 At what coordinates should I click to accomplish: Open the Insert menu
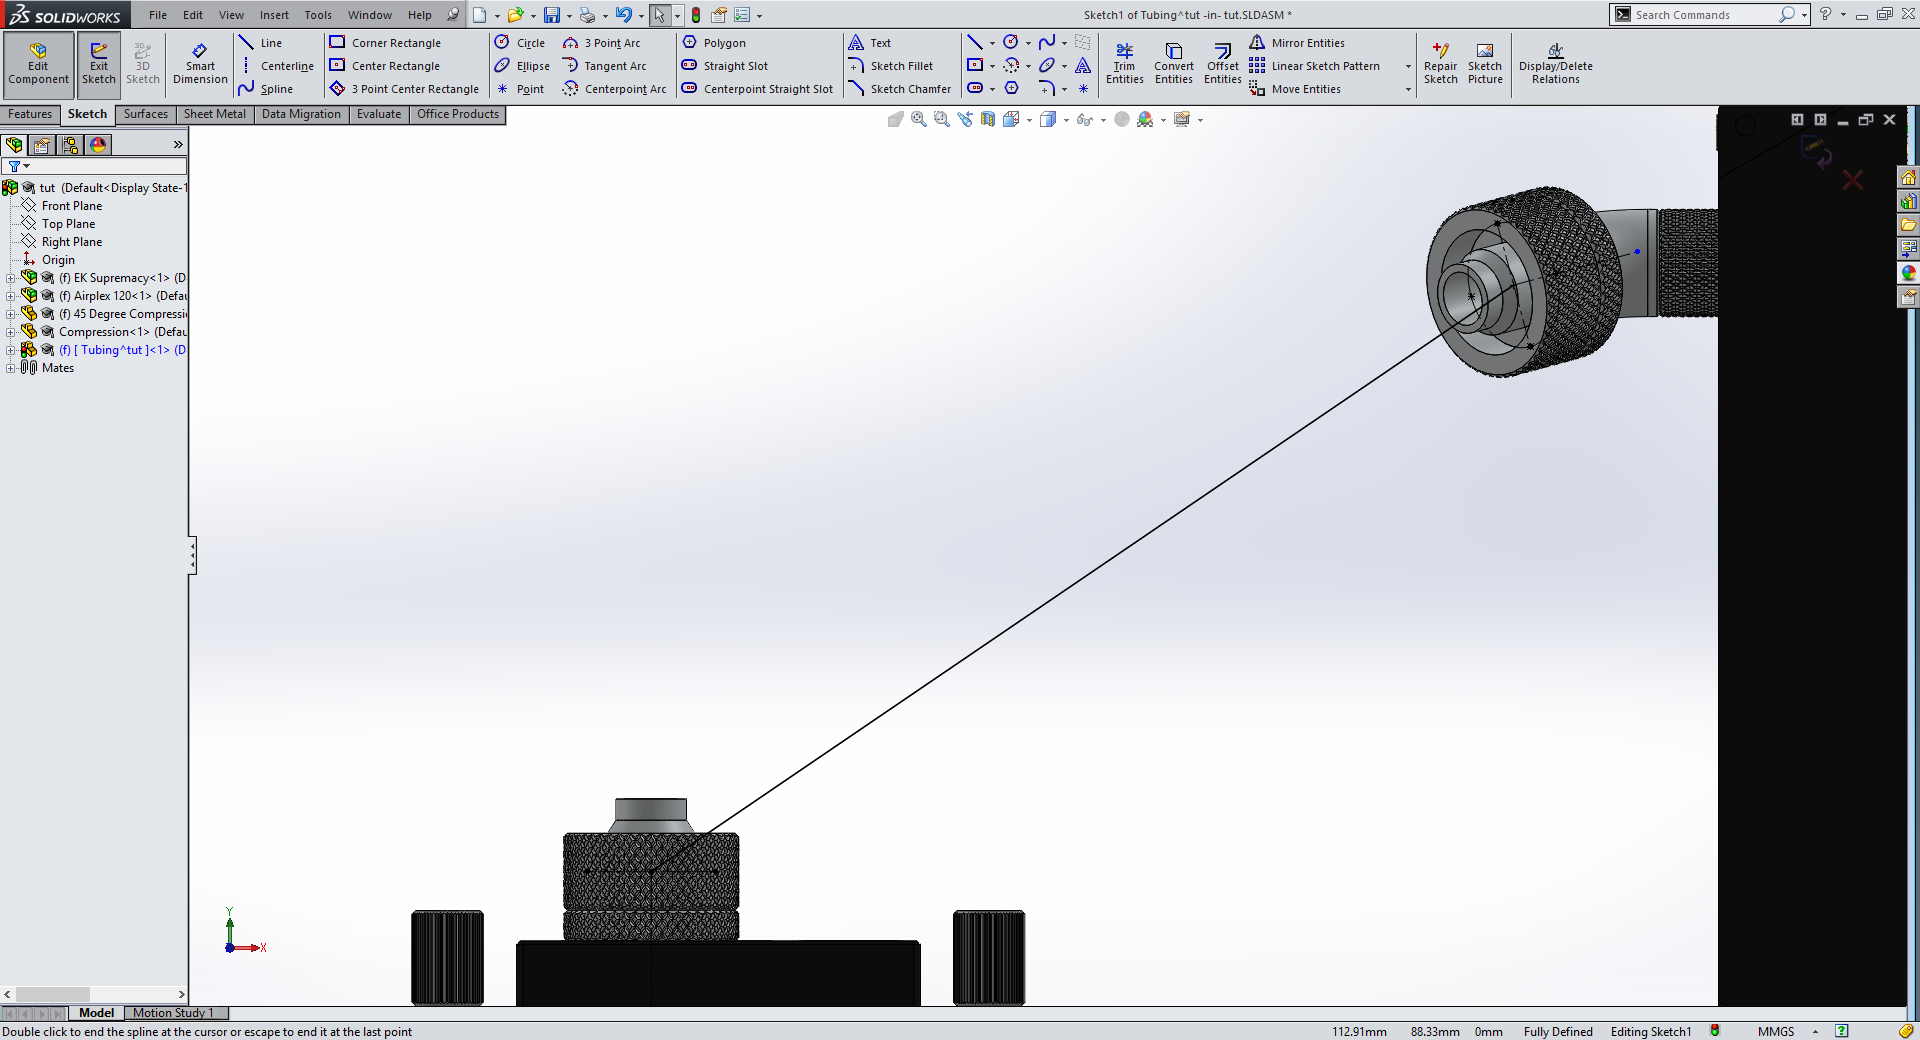pyautogui.click(x=274, y=15)
